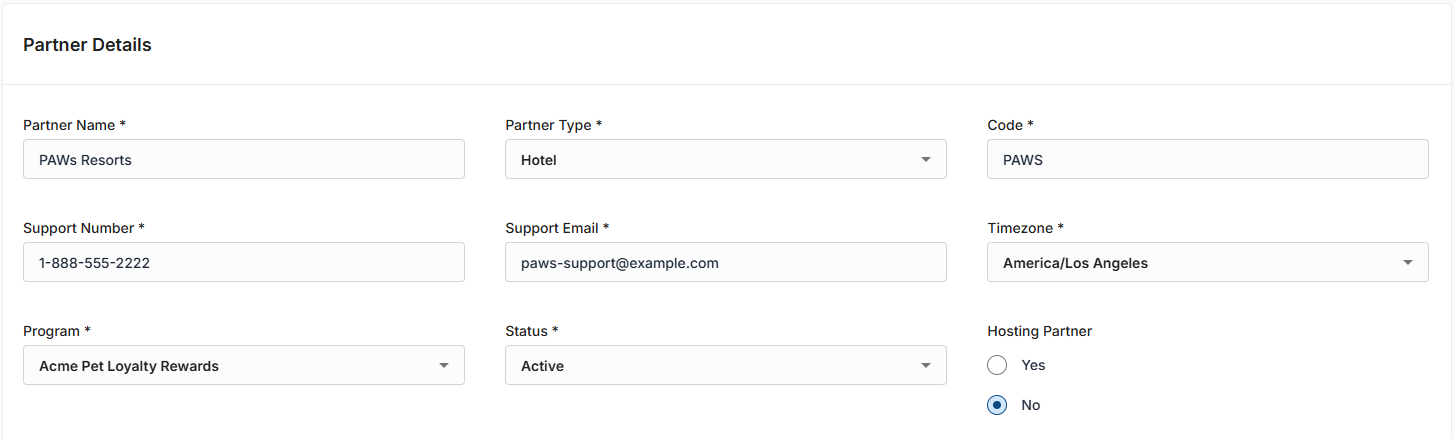Click the Program dropdown arrow icon
Image resolution: width=1455 pixels, height=439 pixels.
(x=444, y=365)
